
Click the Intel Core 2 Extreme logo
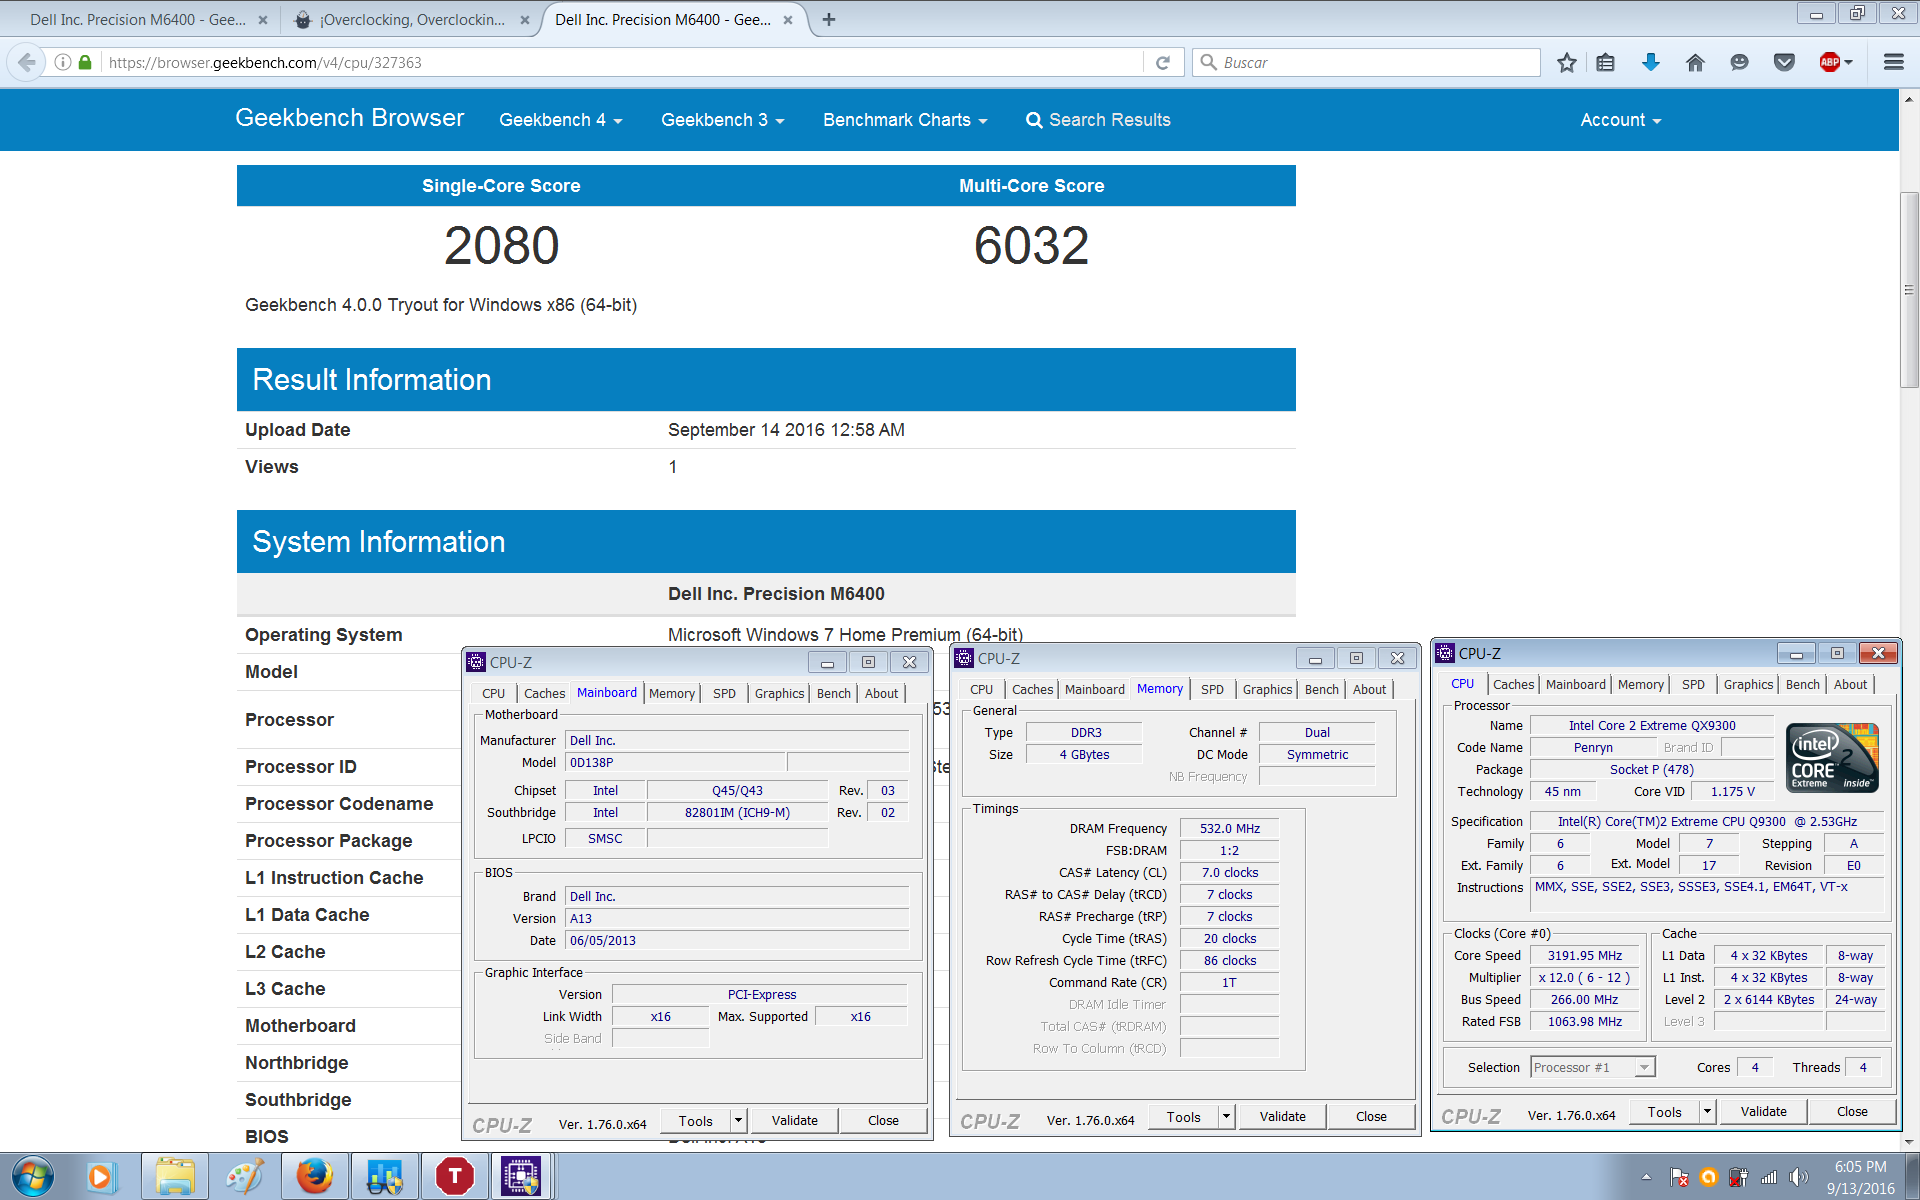click(1832, 758)
